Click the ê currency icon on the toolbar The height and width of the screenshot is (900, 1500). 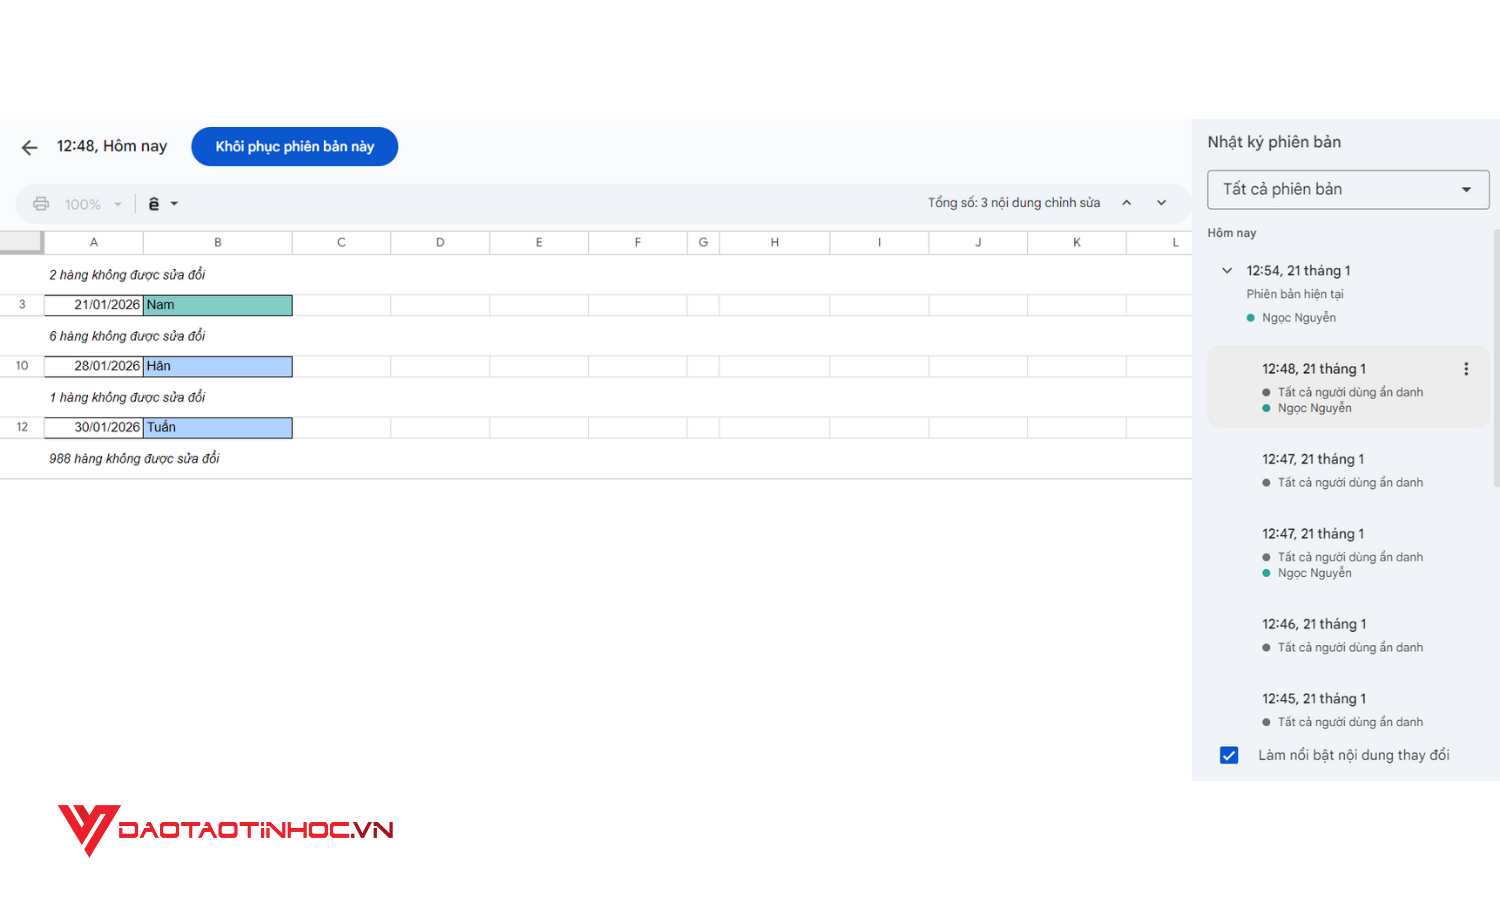point(155,203)
